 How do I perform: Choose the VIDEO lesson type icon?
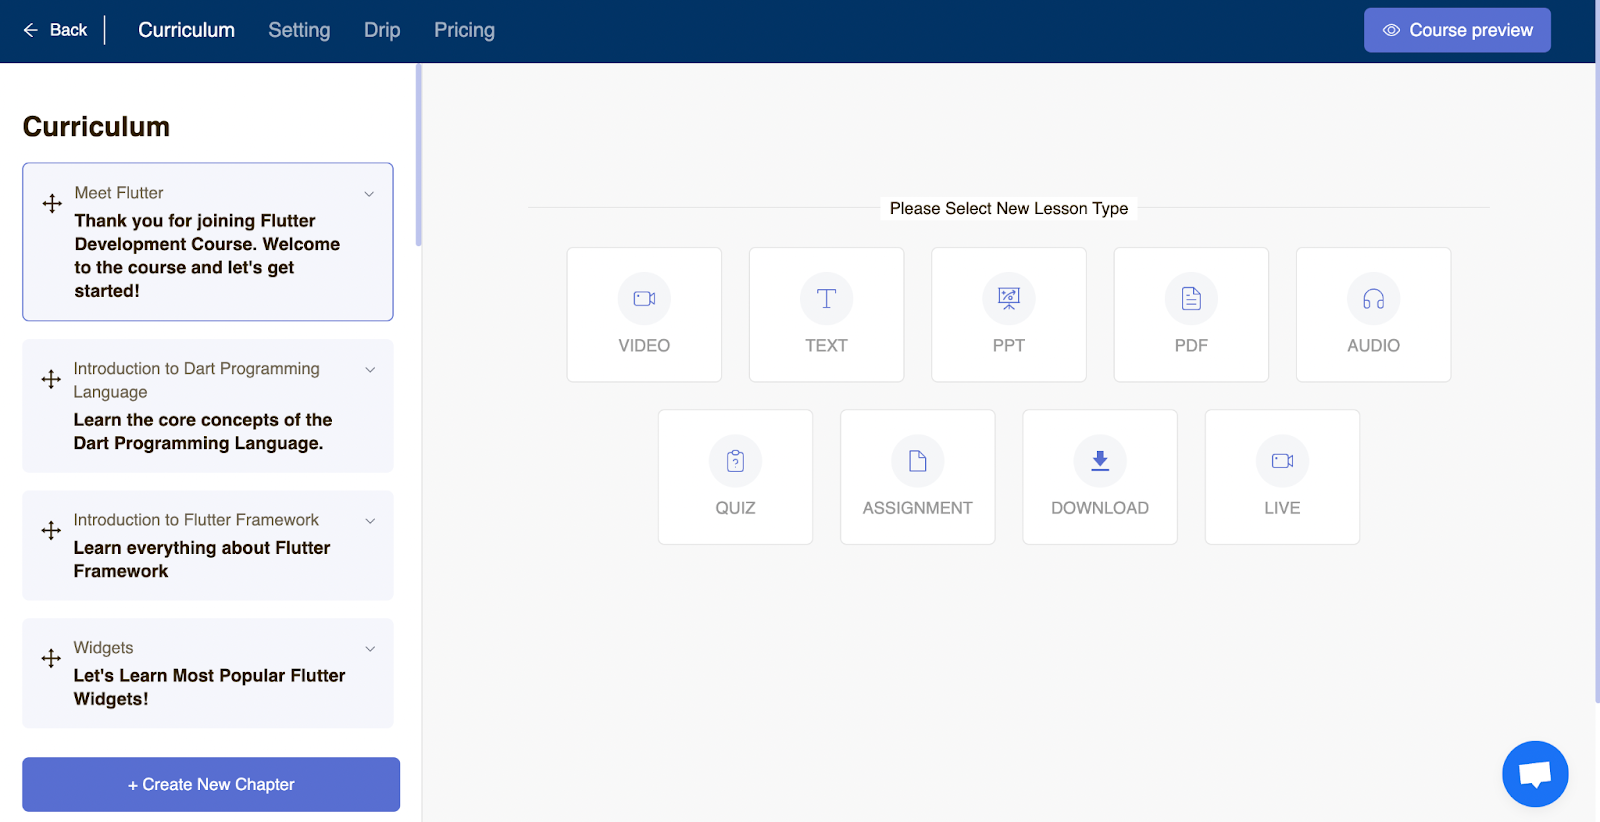(644, 298)
